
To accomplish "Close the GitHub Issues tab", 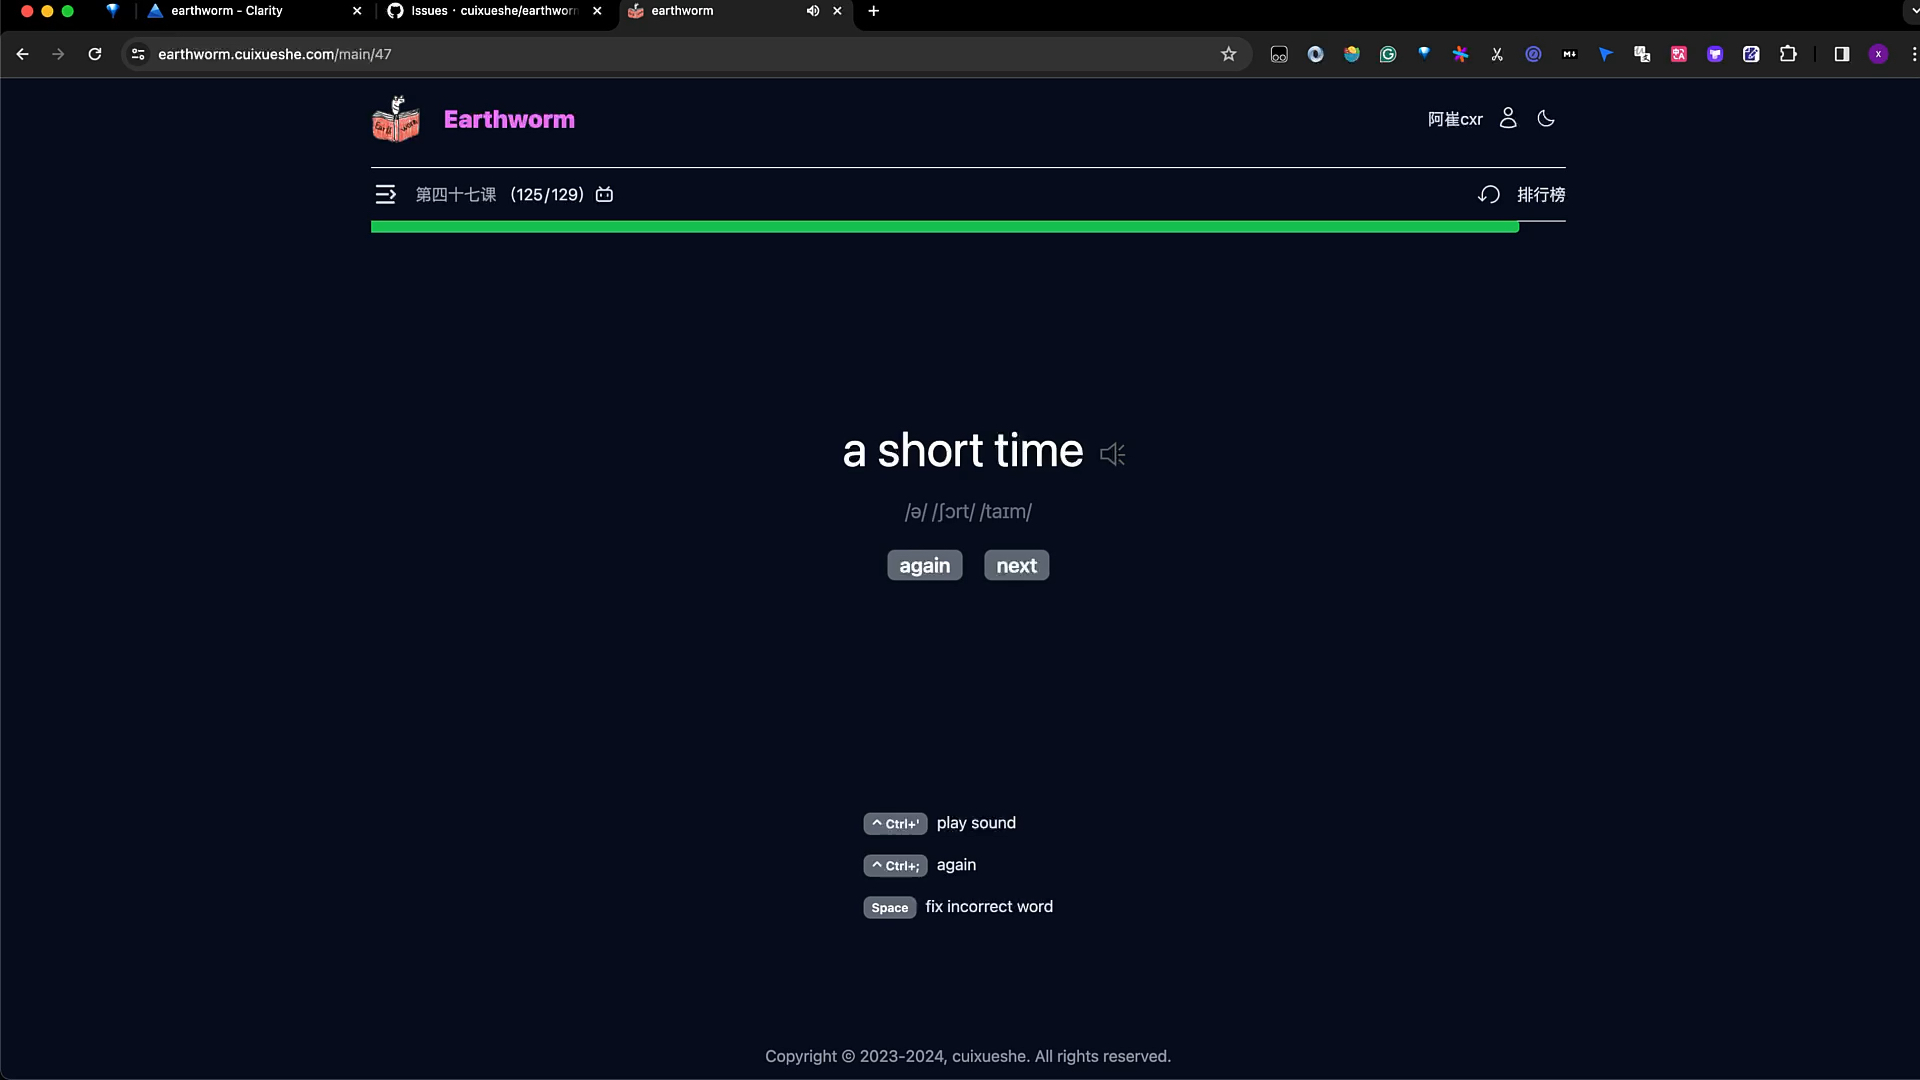I will tap(597, 11).
